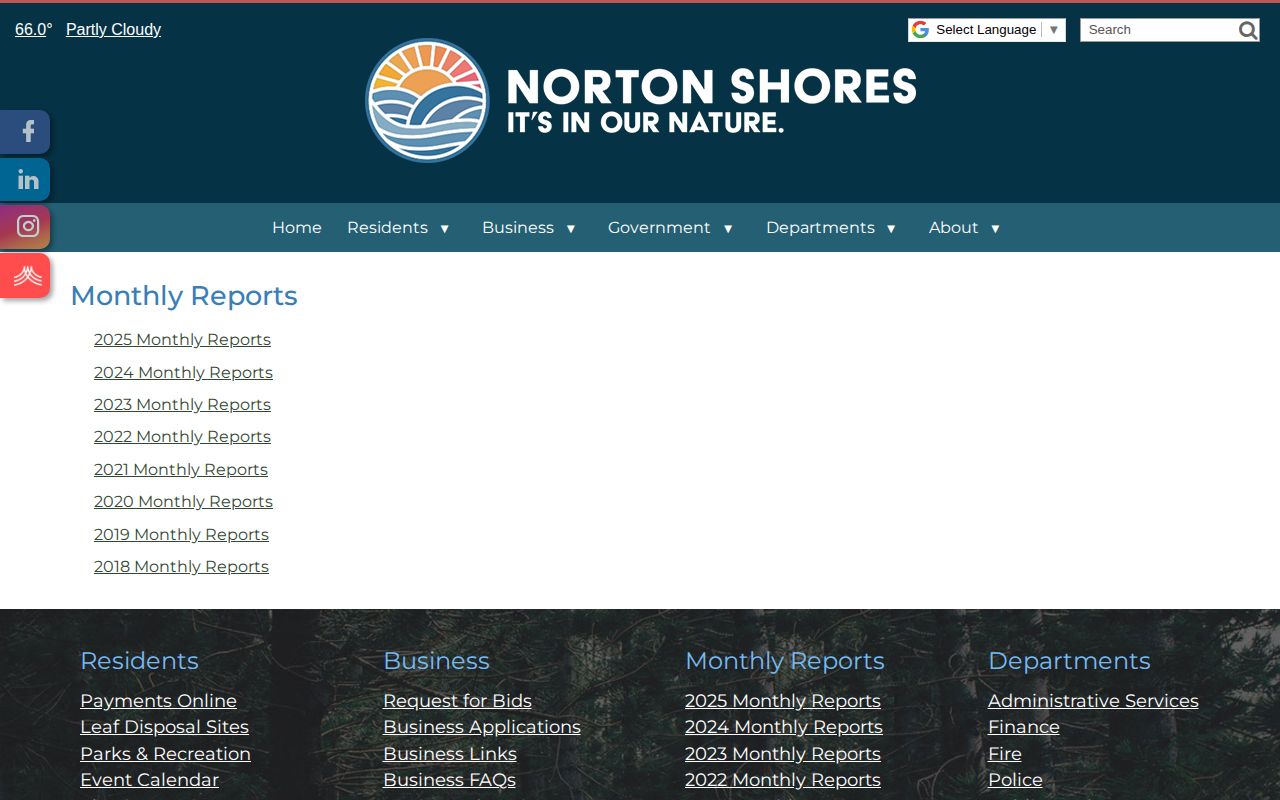Open Finance department footer link
The image size is (1280, 800).
1024,727
